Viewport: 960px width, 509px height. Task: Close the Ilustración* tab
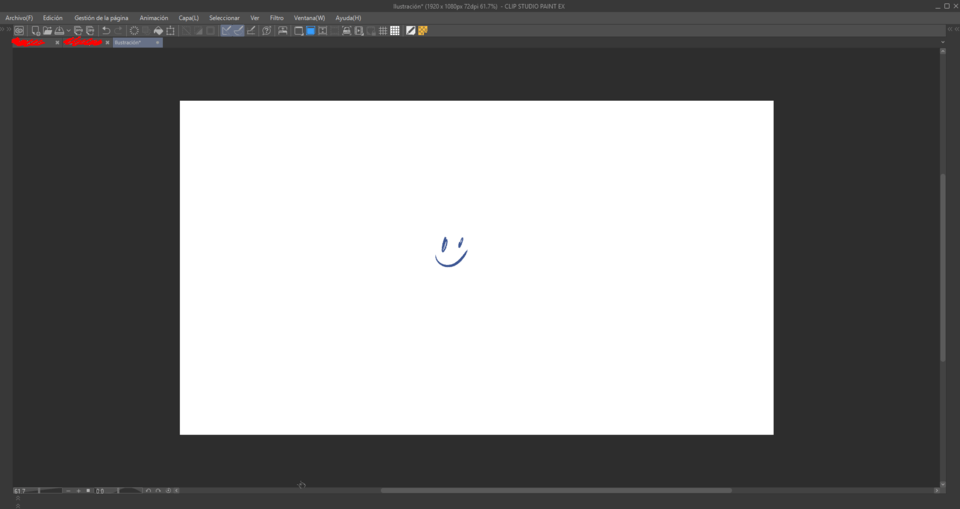click(x=157, y=42)
